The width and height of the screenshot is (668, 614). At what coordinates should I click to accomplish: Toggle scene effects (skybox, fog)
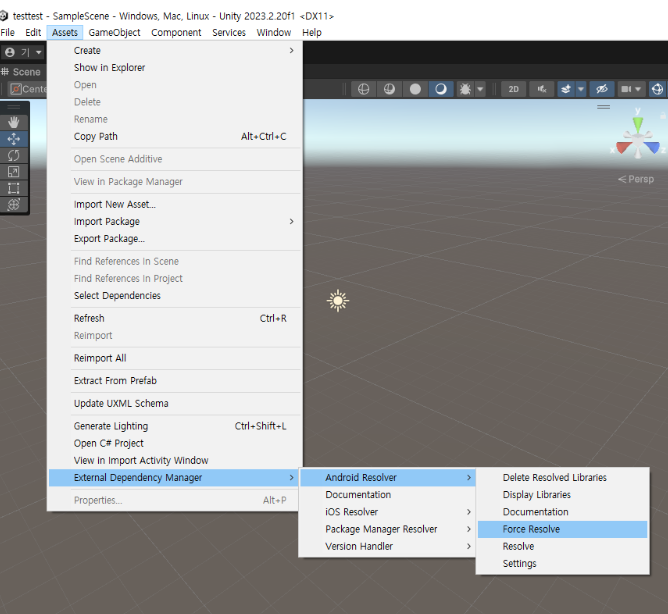[x=566, y=89]
